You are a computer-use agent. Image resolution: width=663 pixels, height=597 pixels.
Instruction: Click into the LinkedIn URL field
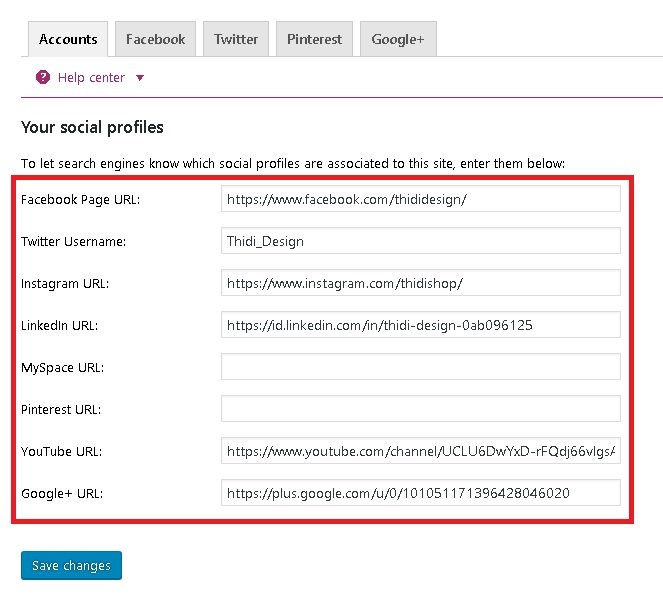tap(420, 325)
